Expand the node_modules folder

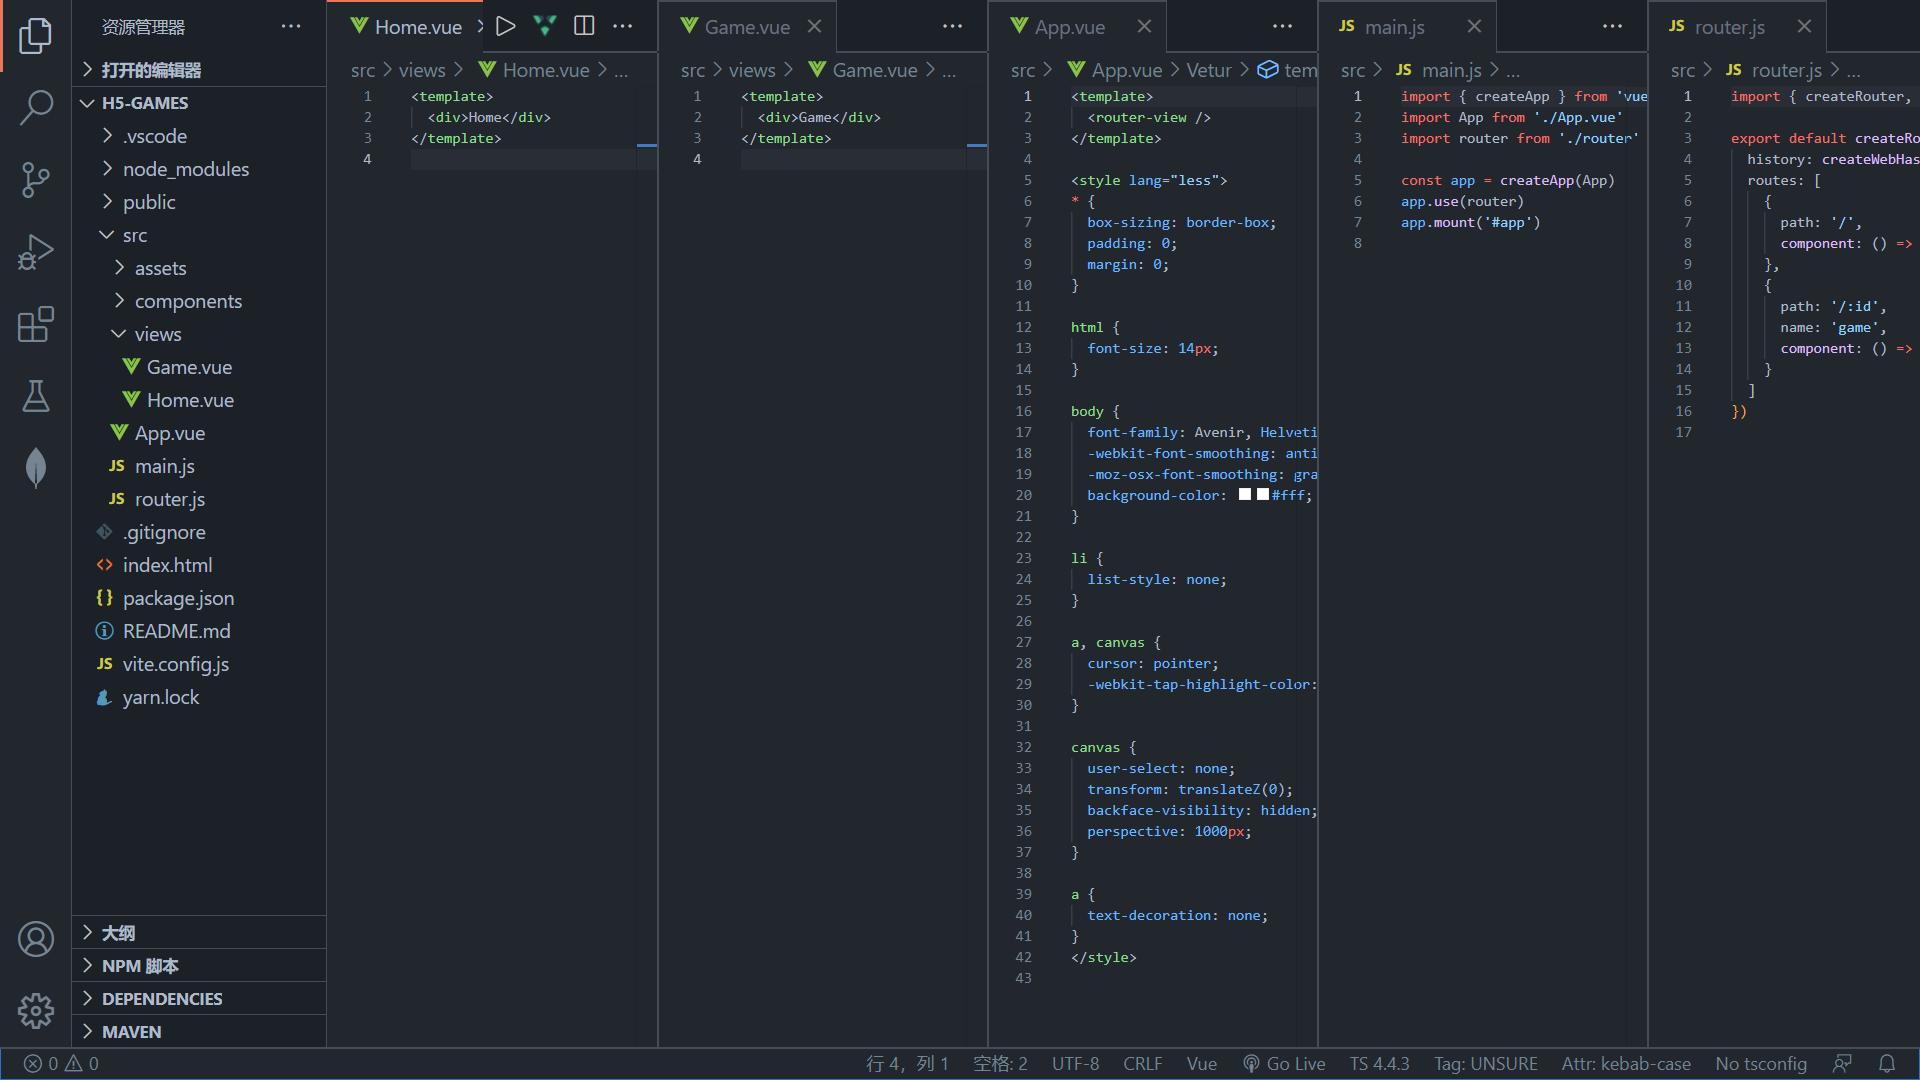(185, 169)
